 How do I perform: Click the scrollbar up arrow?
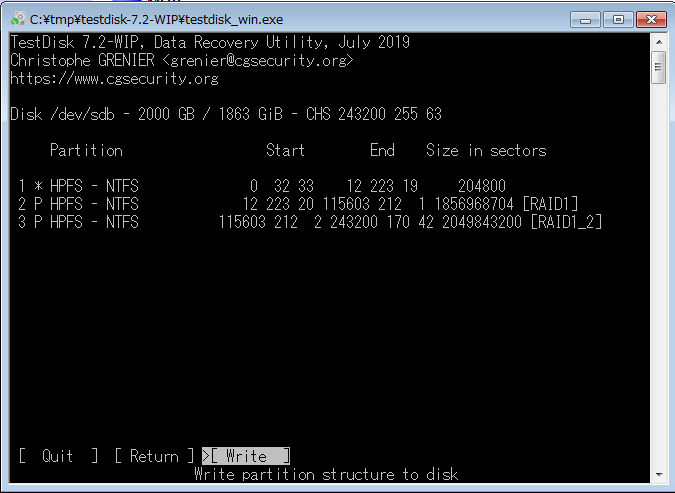coord(658,43)
